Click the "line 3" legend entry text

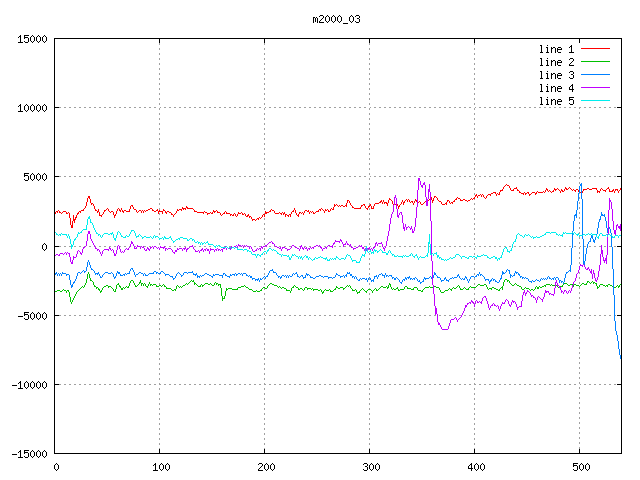click(556, 75)
